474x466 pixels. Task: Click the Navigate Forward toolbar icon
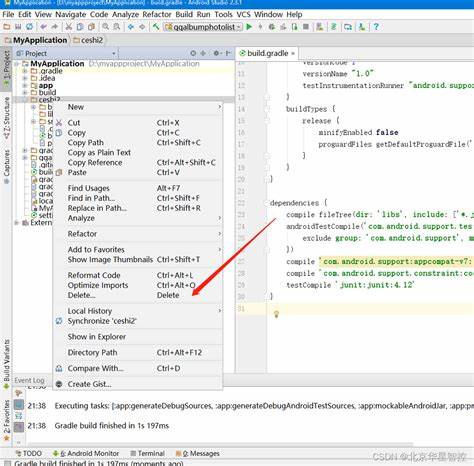pos(142,27)
